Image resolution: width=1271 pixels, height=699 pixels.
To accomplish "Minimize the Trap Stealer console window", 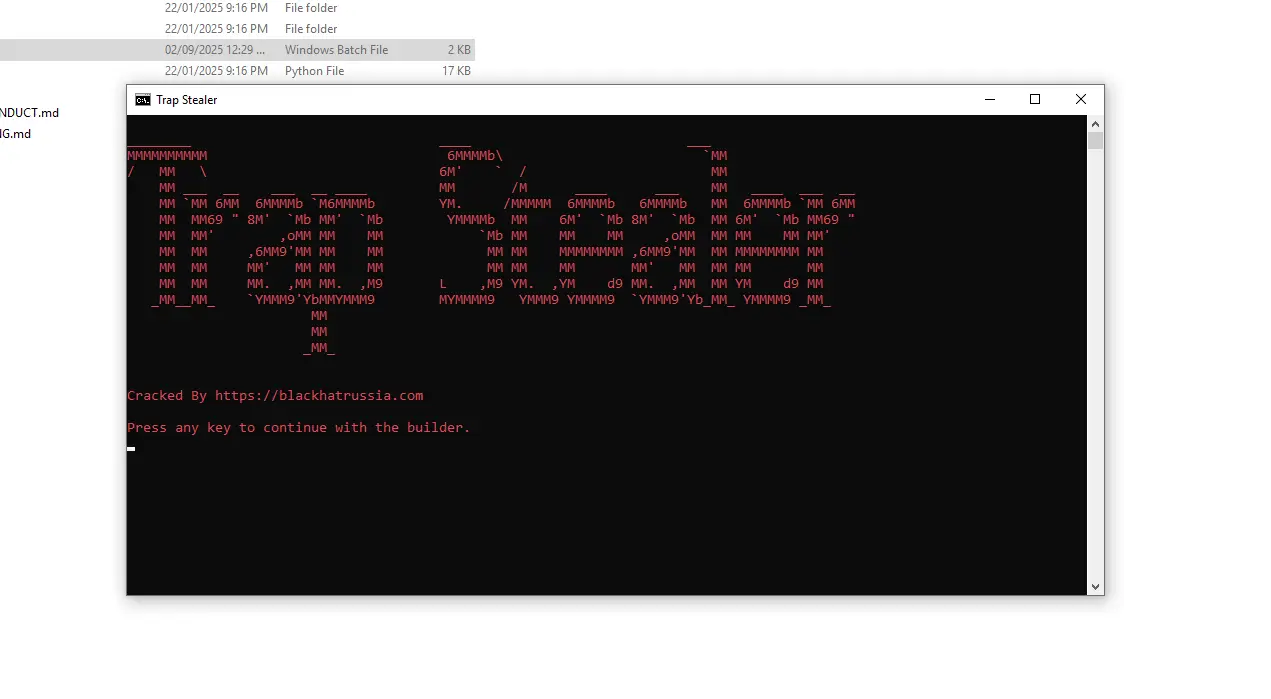I will (x=989, y=99).
